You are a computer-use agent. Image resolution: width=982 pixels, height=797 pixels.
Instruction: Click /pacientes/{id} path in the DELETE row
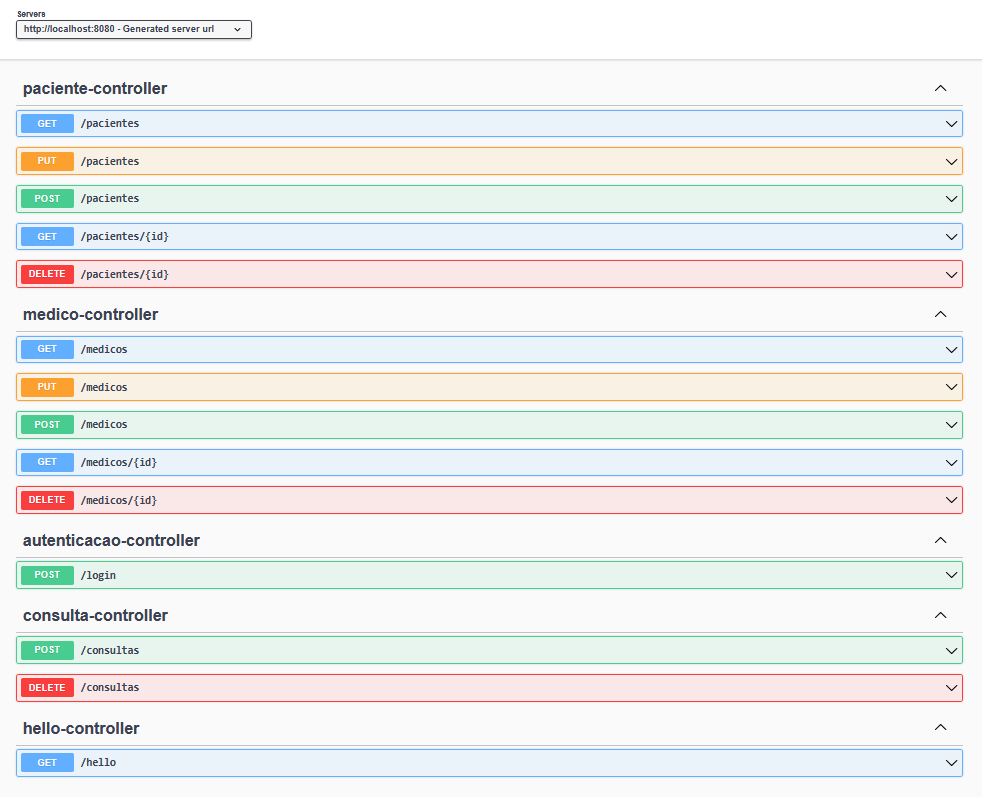pyautogui.click(x=125, y=274)
